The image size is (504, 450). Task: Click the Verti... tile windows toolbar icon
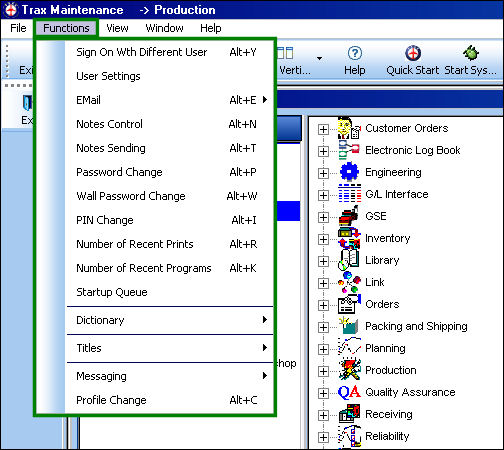click(286, 53)
